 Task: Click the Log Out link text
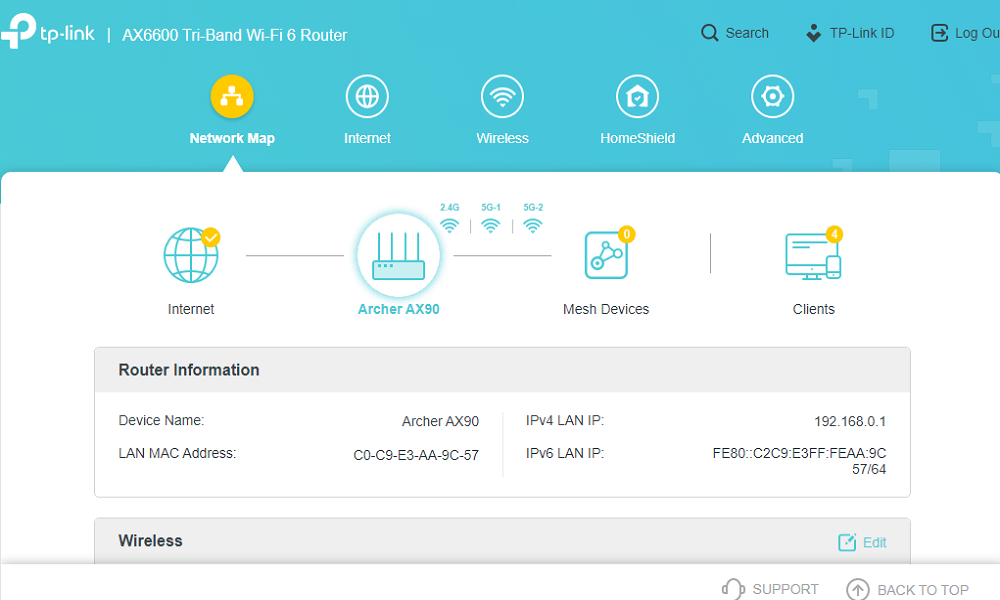[977, 33]
